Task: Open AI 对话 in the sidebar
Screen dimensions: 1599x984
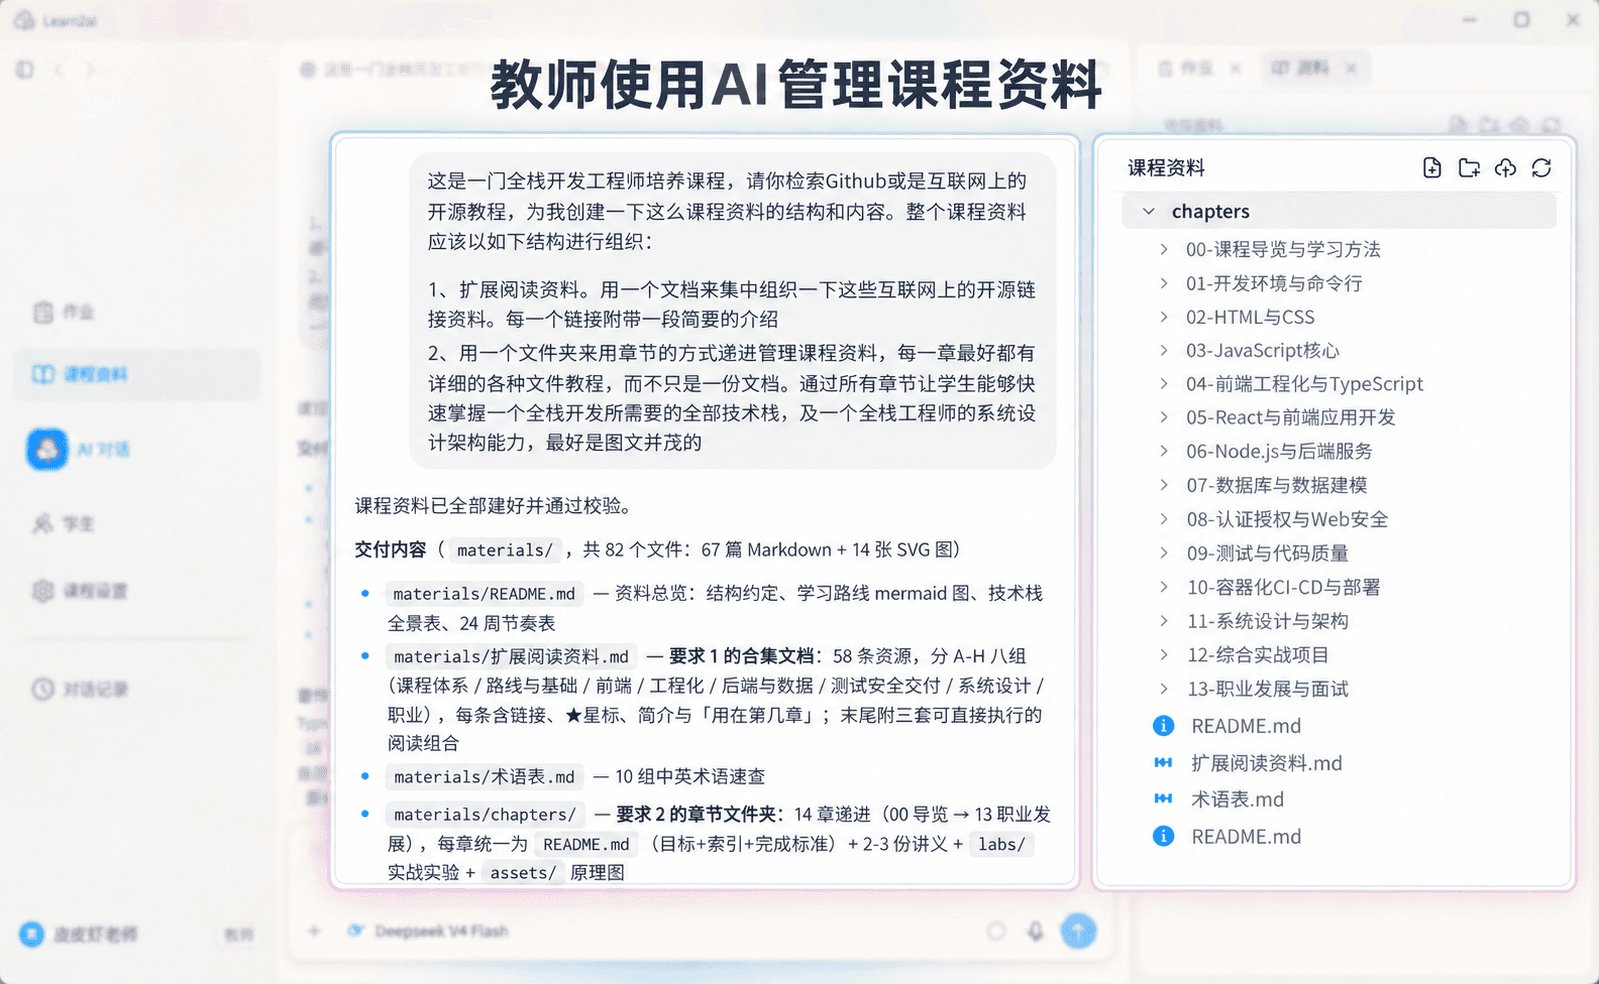Action: (x=80, y=449)
